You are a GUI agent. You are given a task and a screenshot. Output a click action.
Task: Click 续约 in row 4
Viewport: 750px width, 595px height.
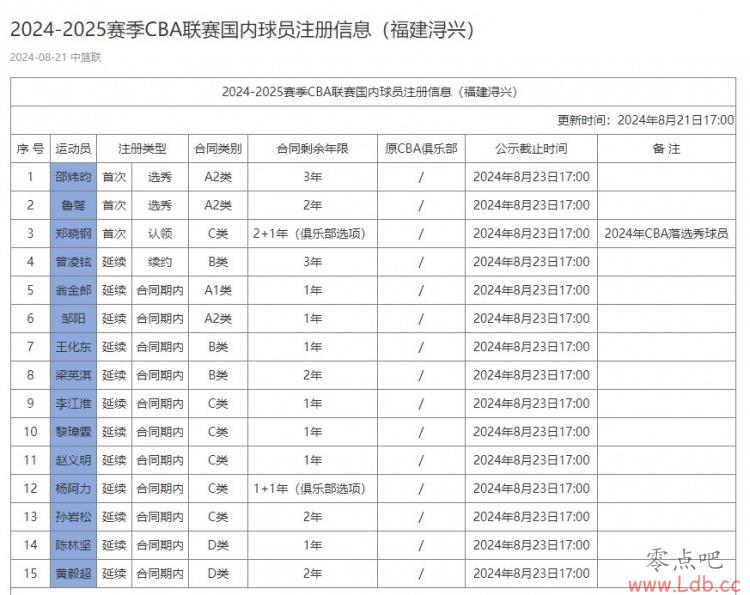[160, 262]
